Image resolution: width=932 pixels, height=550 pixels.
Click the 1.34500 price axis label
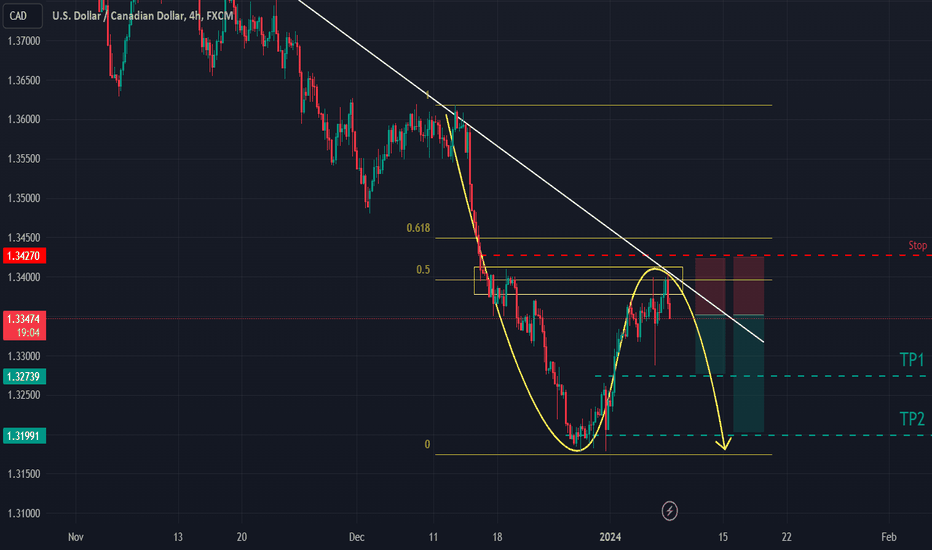(24, 238)
